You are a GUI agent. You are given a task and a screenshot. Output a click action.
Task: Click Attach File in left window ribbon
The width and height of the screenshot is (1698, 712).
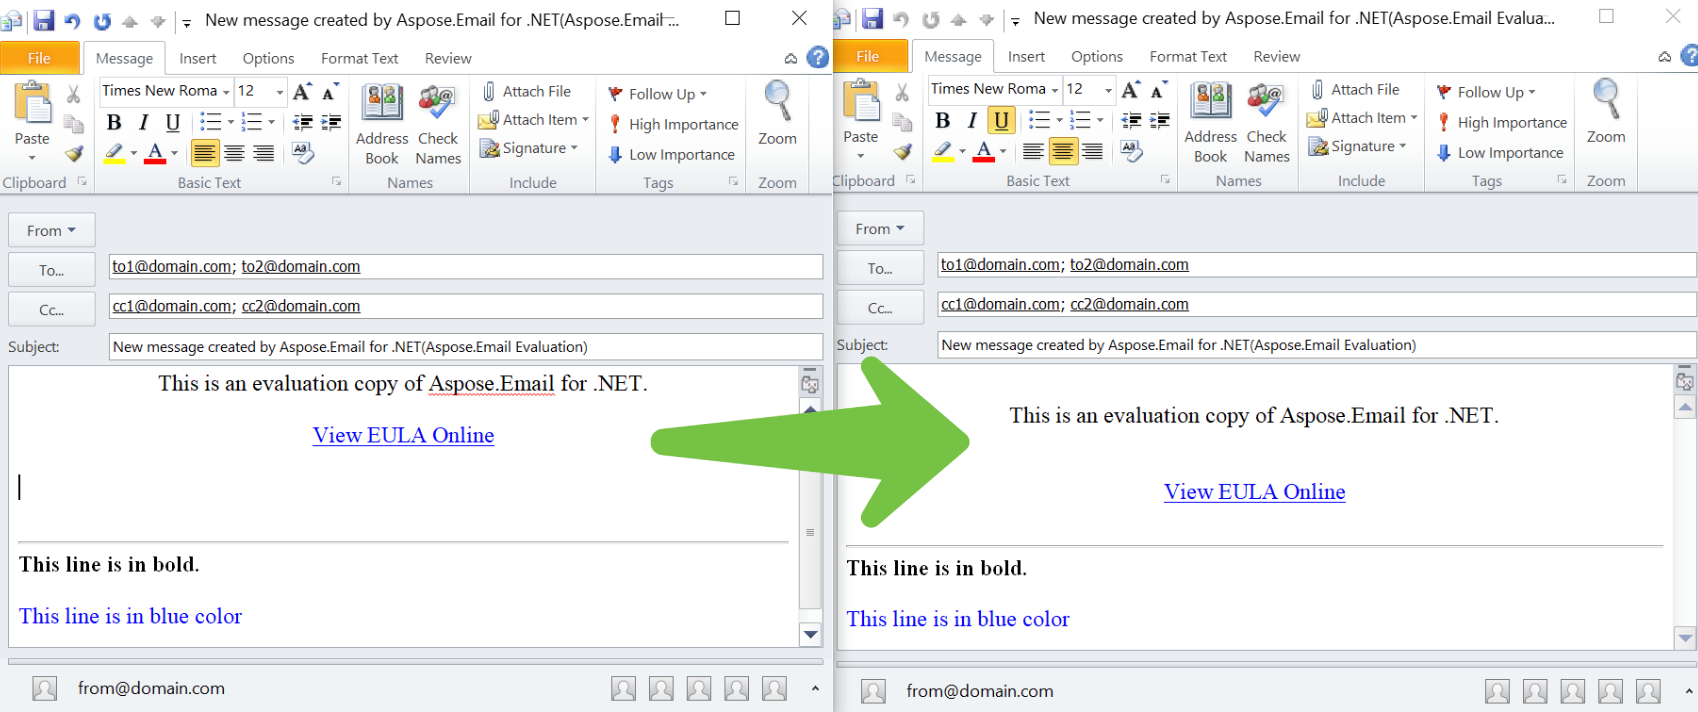pyautogui.click(x=526, y=91)
